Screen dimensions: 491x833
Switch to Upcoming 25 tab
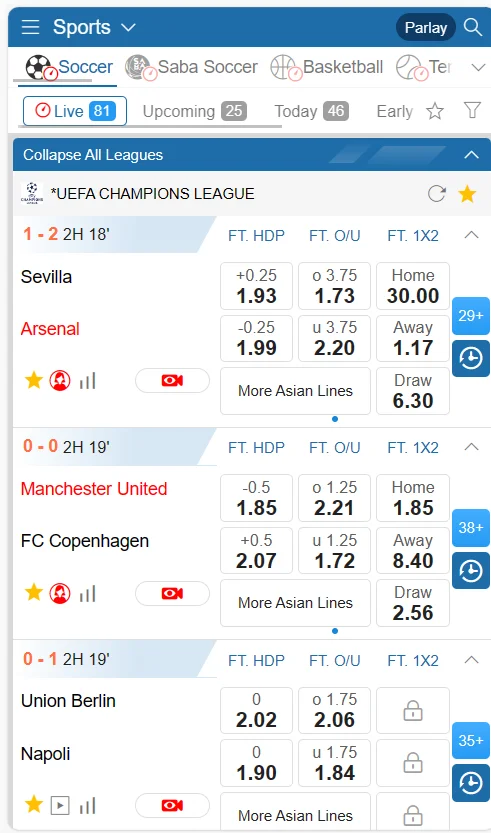pyautogui.click(x=194, y=111)
